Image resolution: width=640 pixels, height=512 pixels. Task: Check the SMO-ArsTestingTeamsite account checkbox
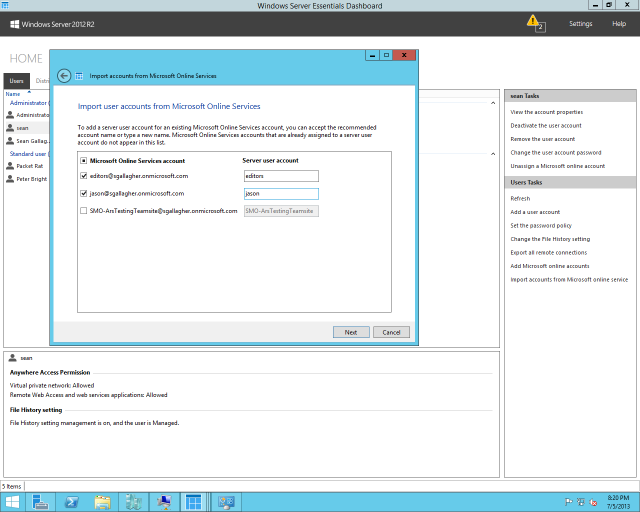click(x=84, y=211)
